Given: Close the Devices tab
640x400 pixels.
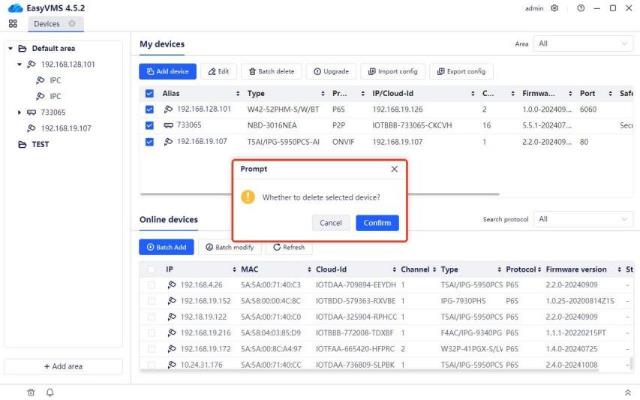Looking at the screenshot, I should pos(72,23).
